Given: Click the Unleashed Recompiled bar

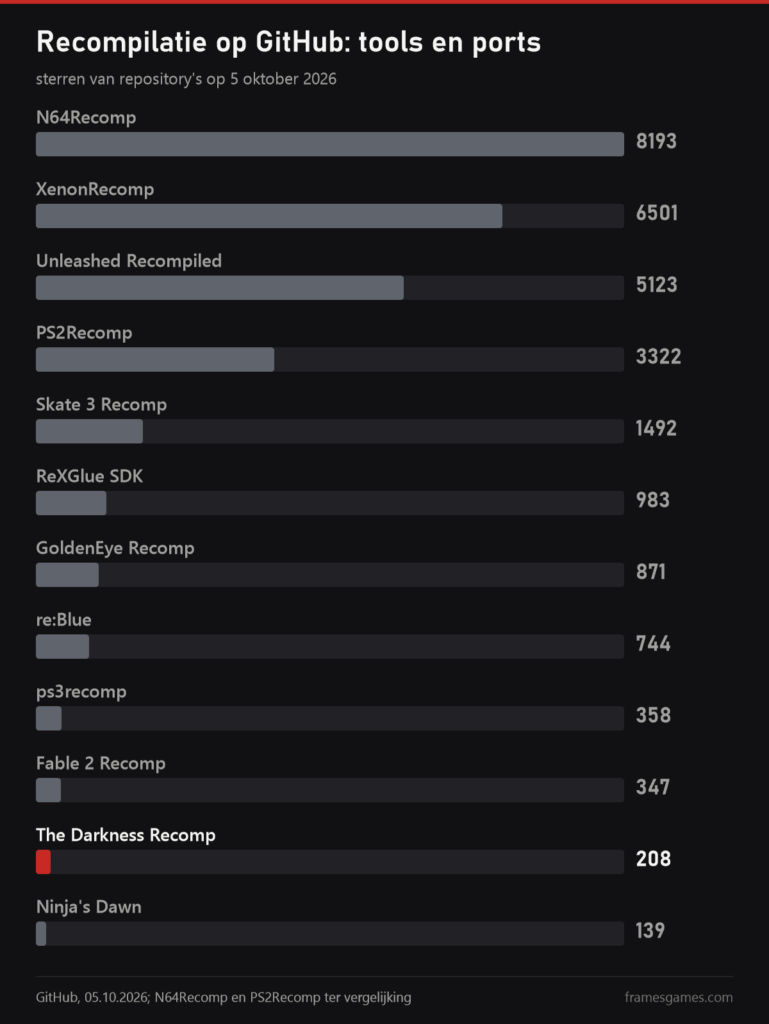Looking at the screenshot, I should (x=219, y=287).
